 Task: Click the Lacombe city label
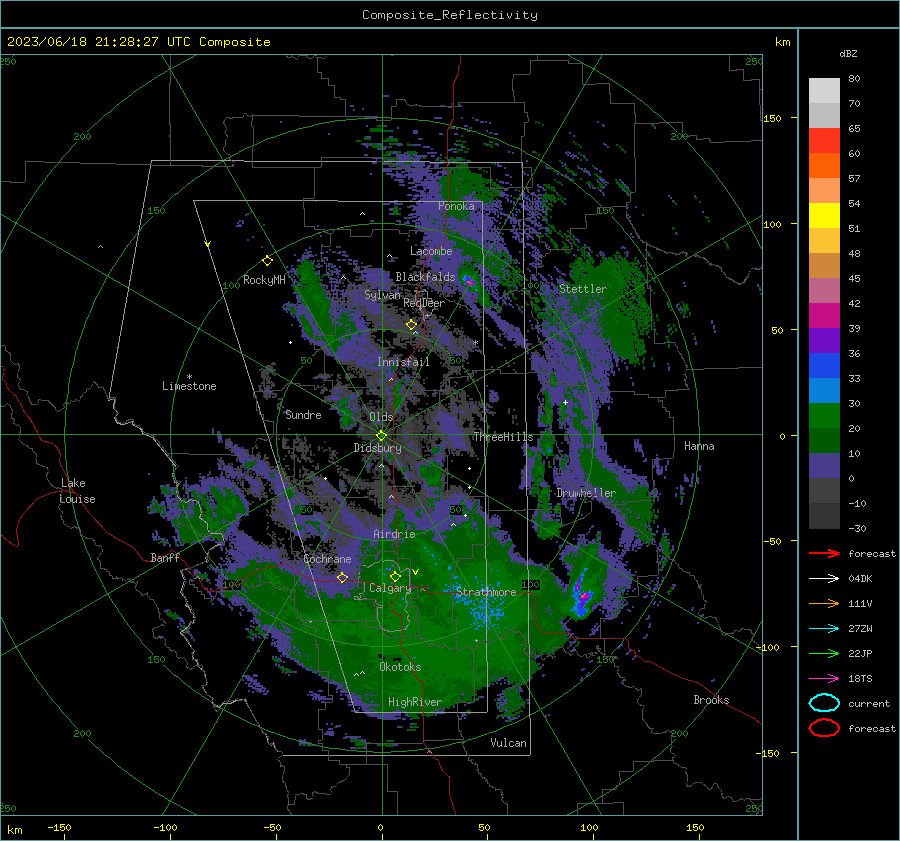(431, 251)
